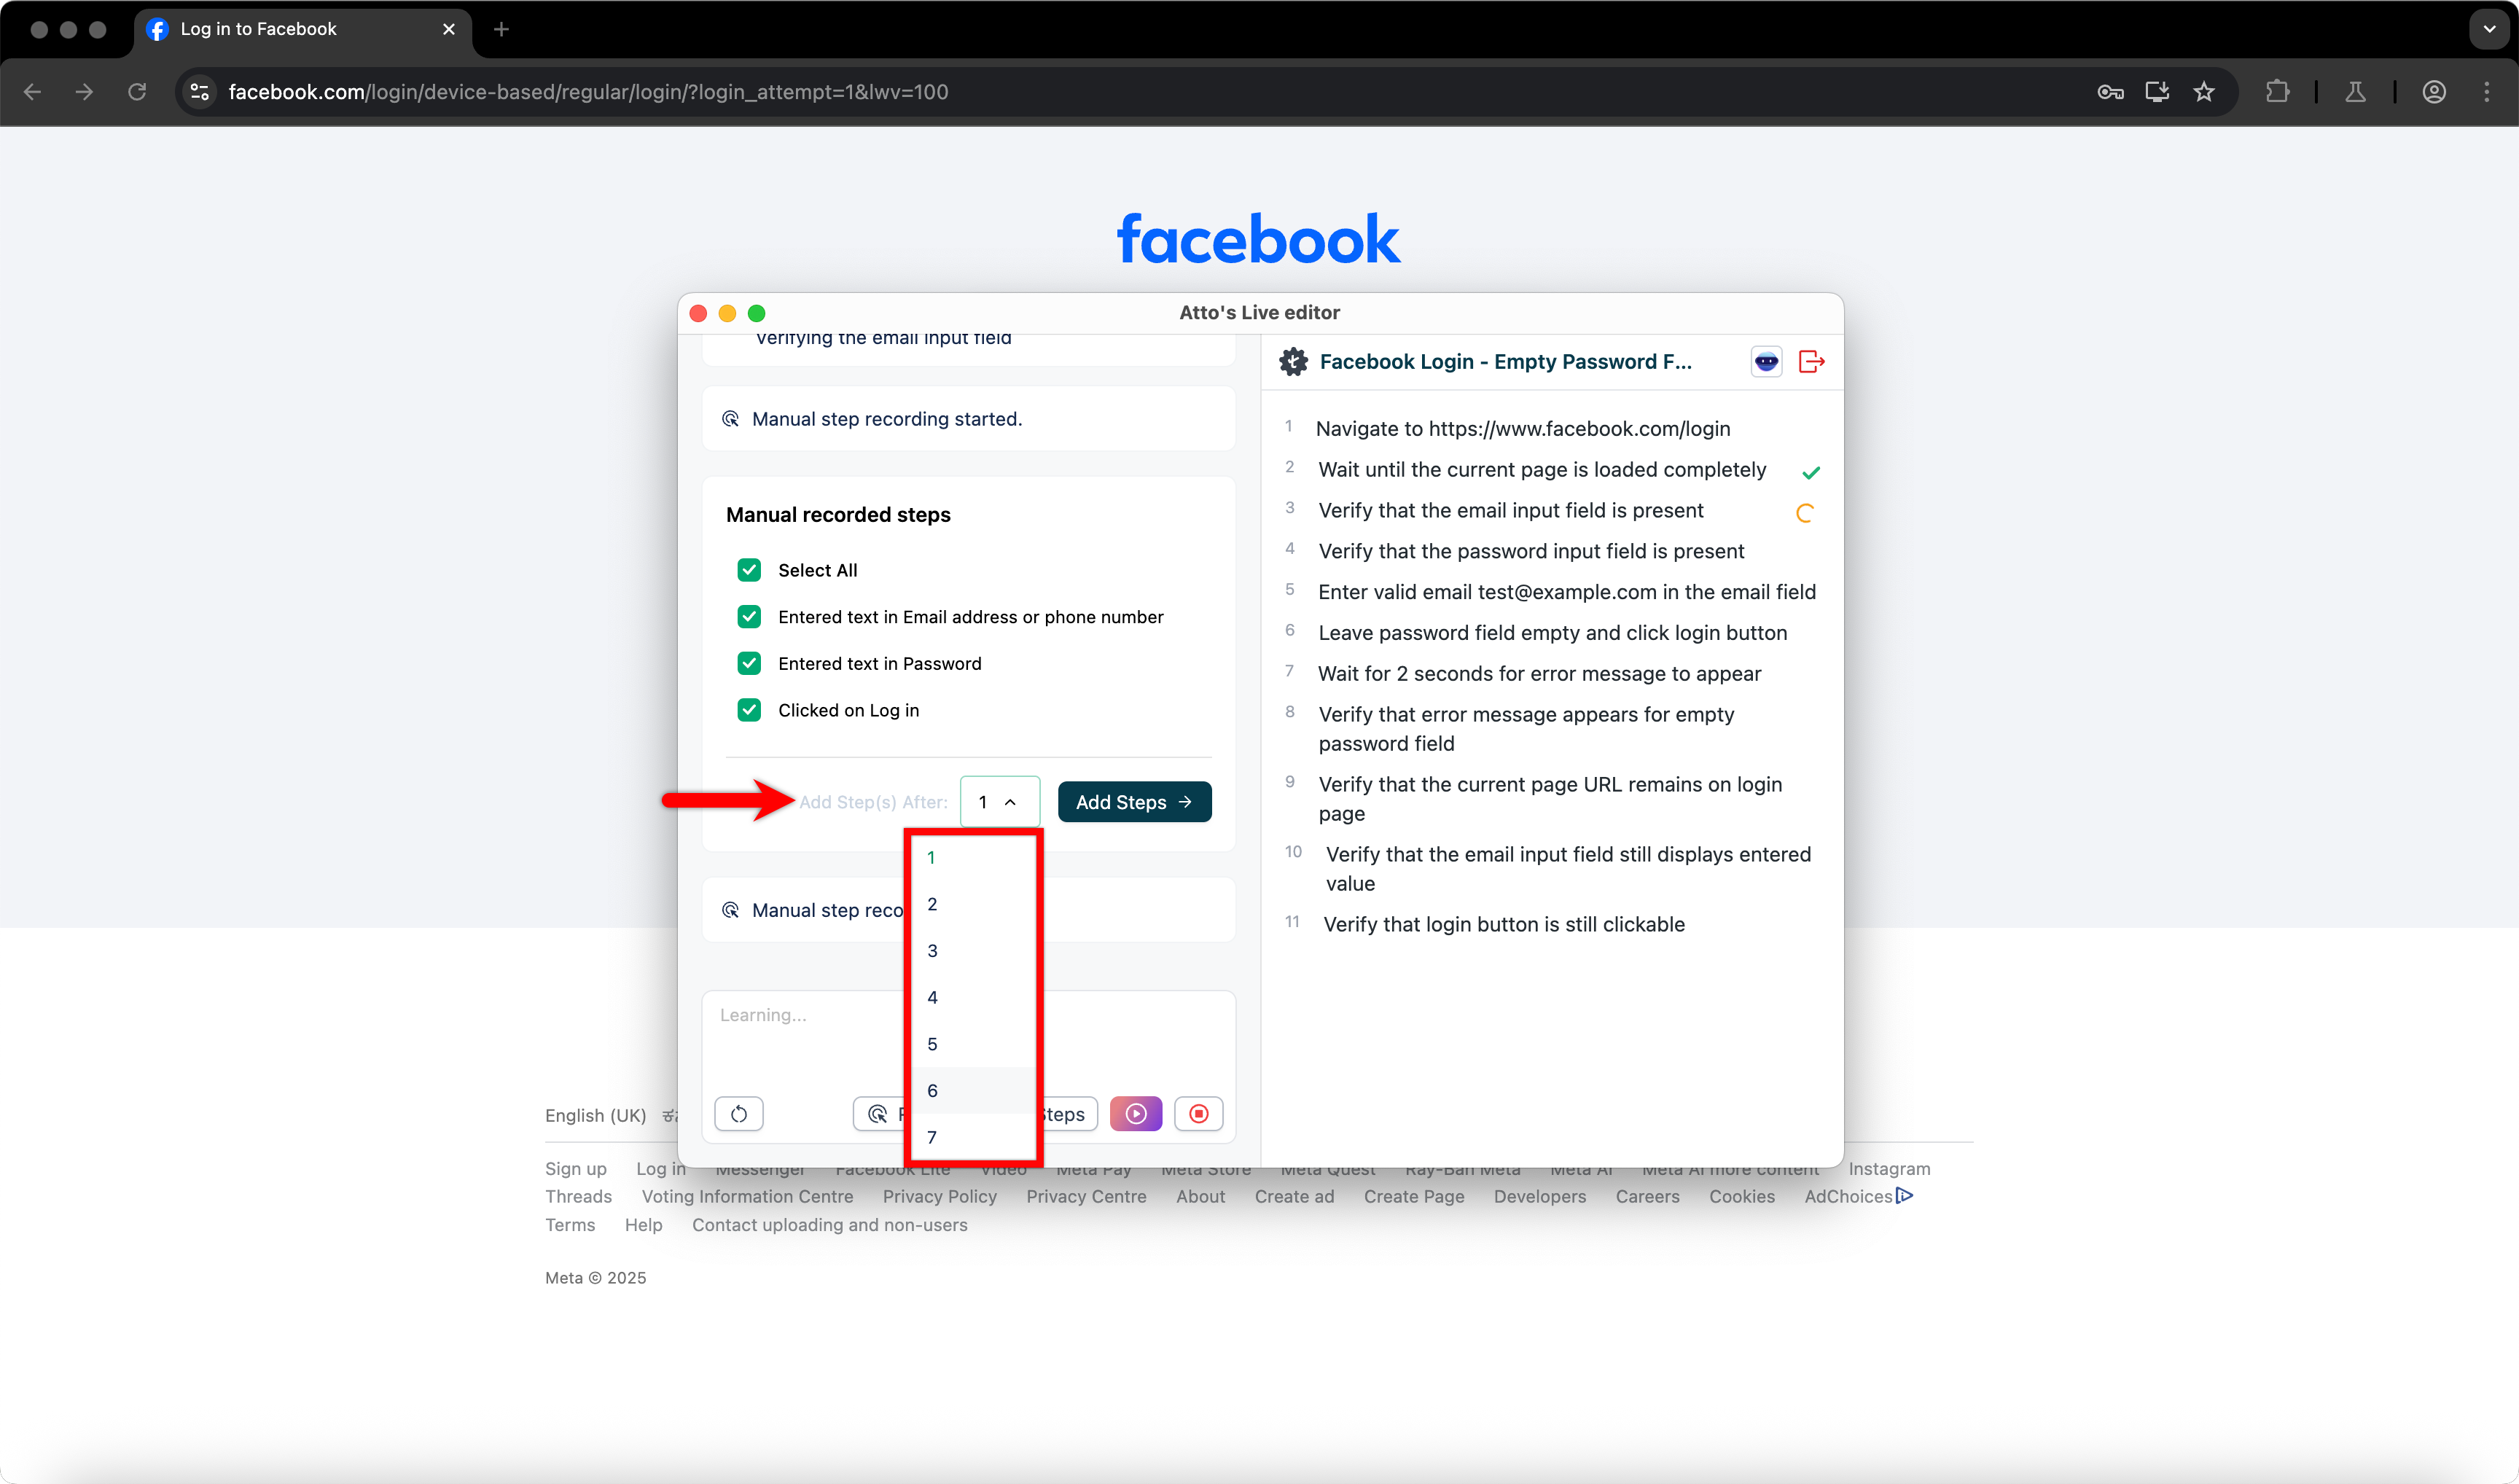Screen dimensions: 2519x1484
Task: Uncheck Clicked on Log in step
Action: coord(749,710)
